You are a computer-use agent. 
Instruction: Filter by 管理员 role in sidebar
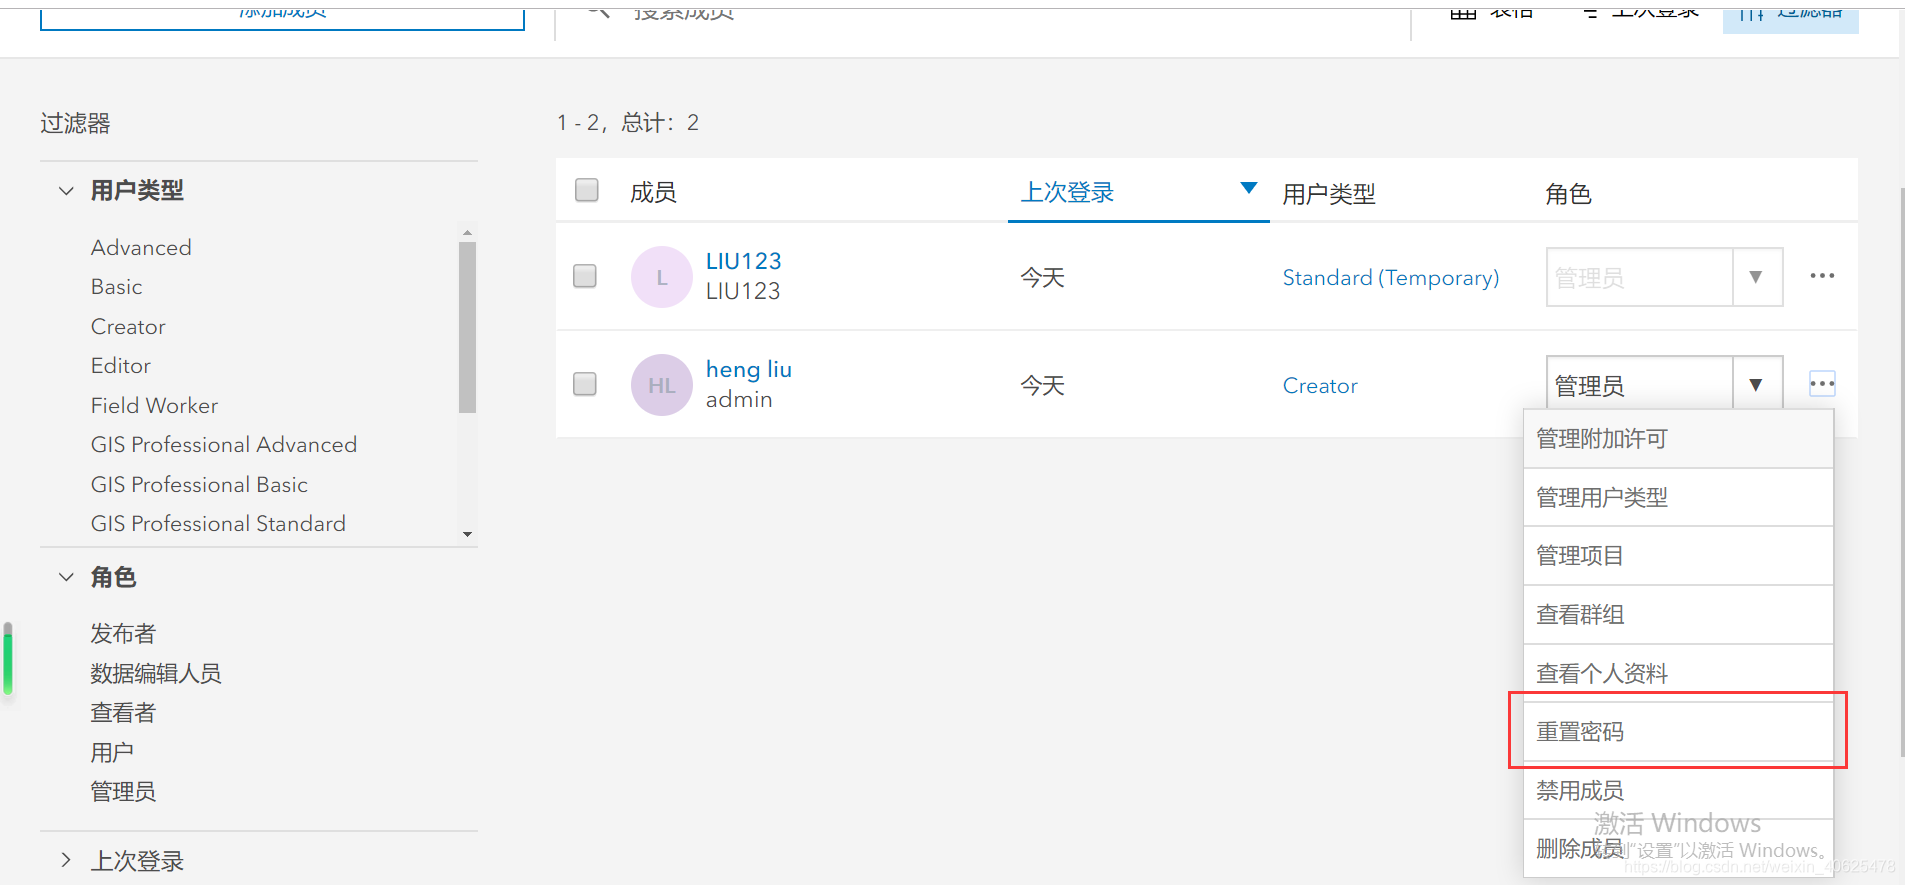123,792
